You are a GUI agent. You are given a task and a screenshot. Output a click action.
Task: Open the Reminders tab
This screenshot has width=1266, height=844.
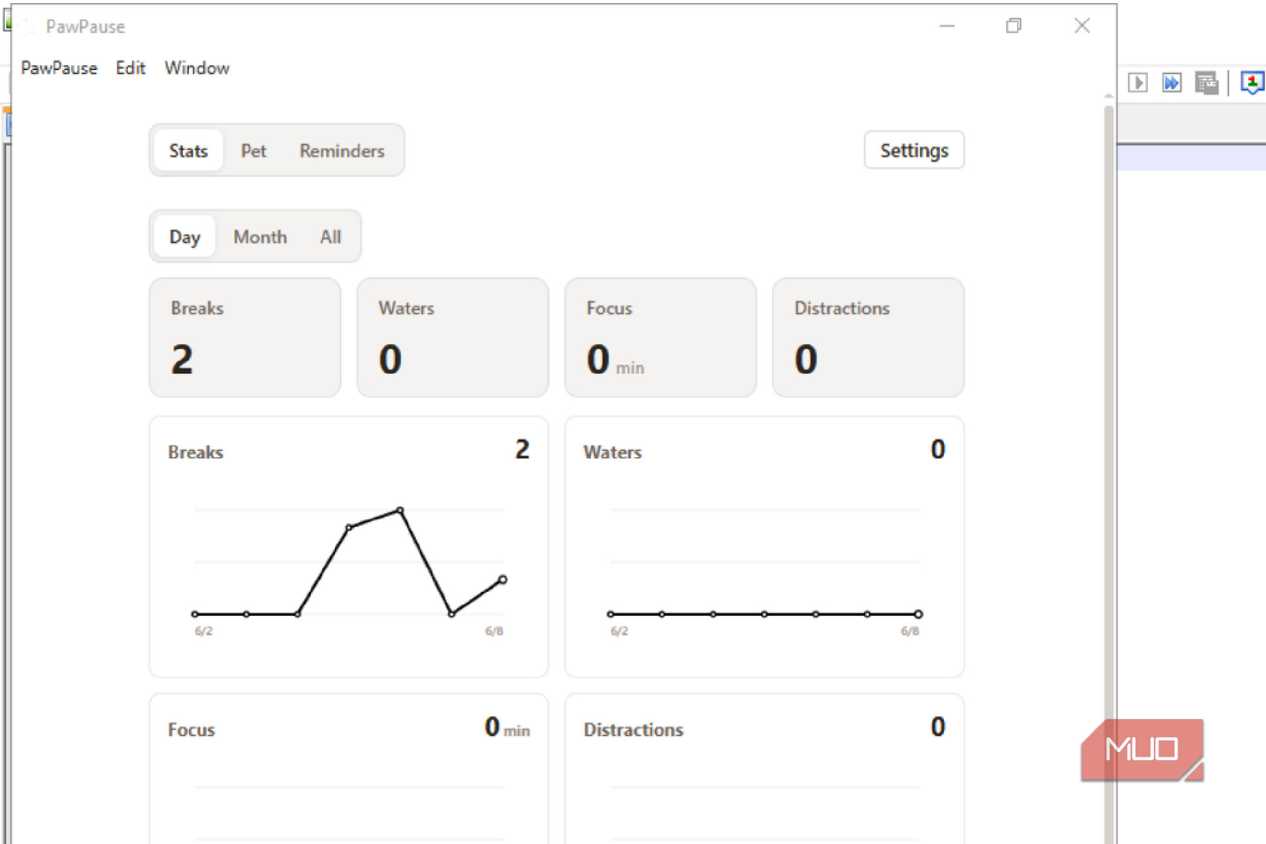(342, 151)
